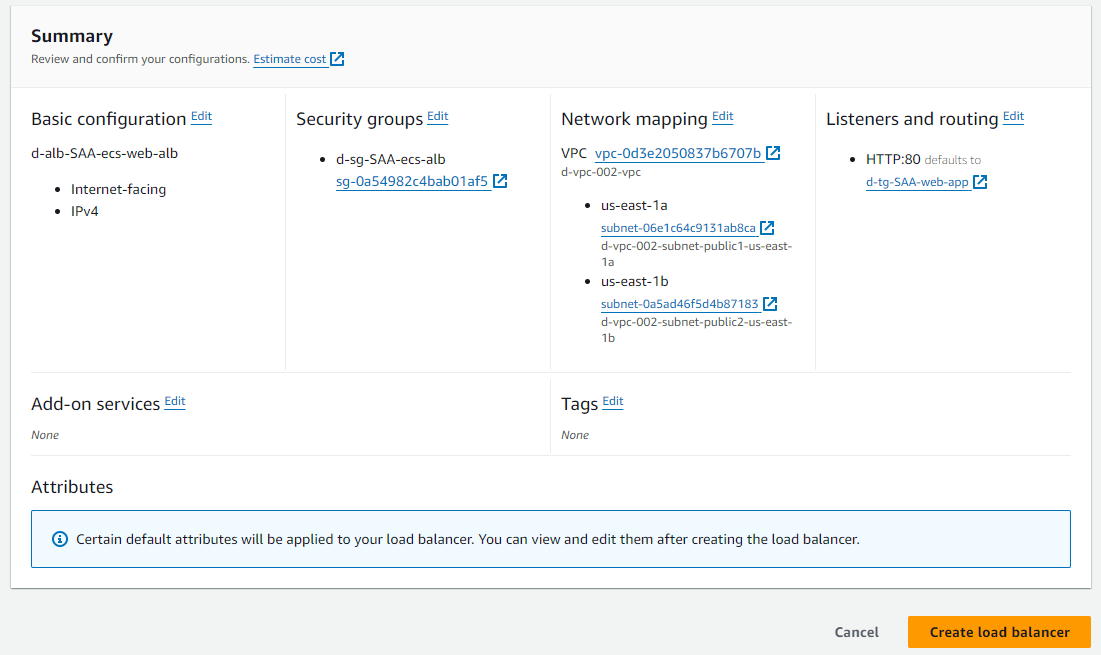Click external-link icon next to sg-0a54982c4bab01af5

pos(501,181)
